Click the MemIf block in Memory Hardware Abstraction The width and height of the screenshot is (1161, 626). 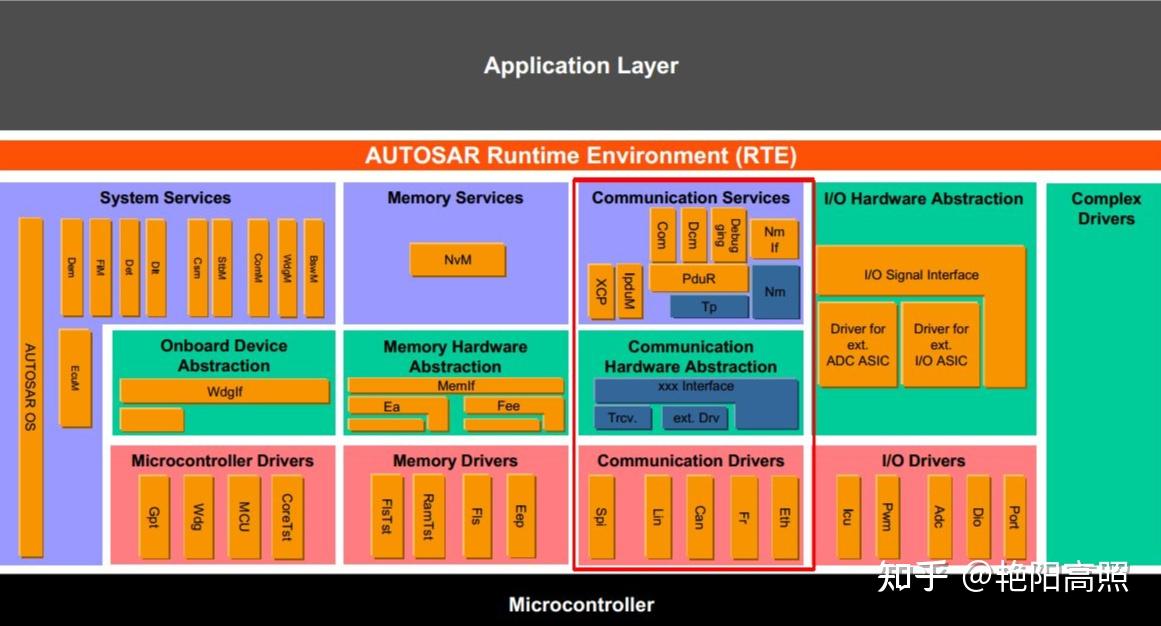(x=455, y=383)
